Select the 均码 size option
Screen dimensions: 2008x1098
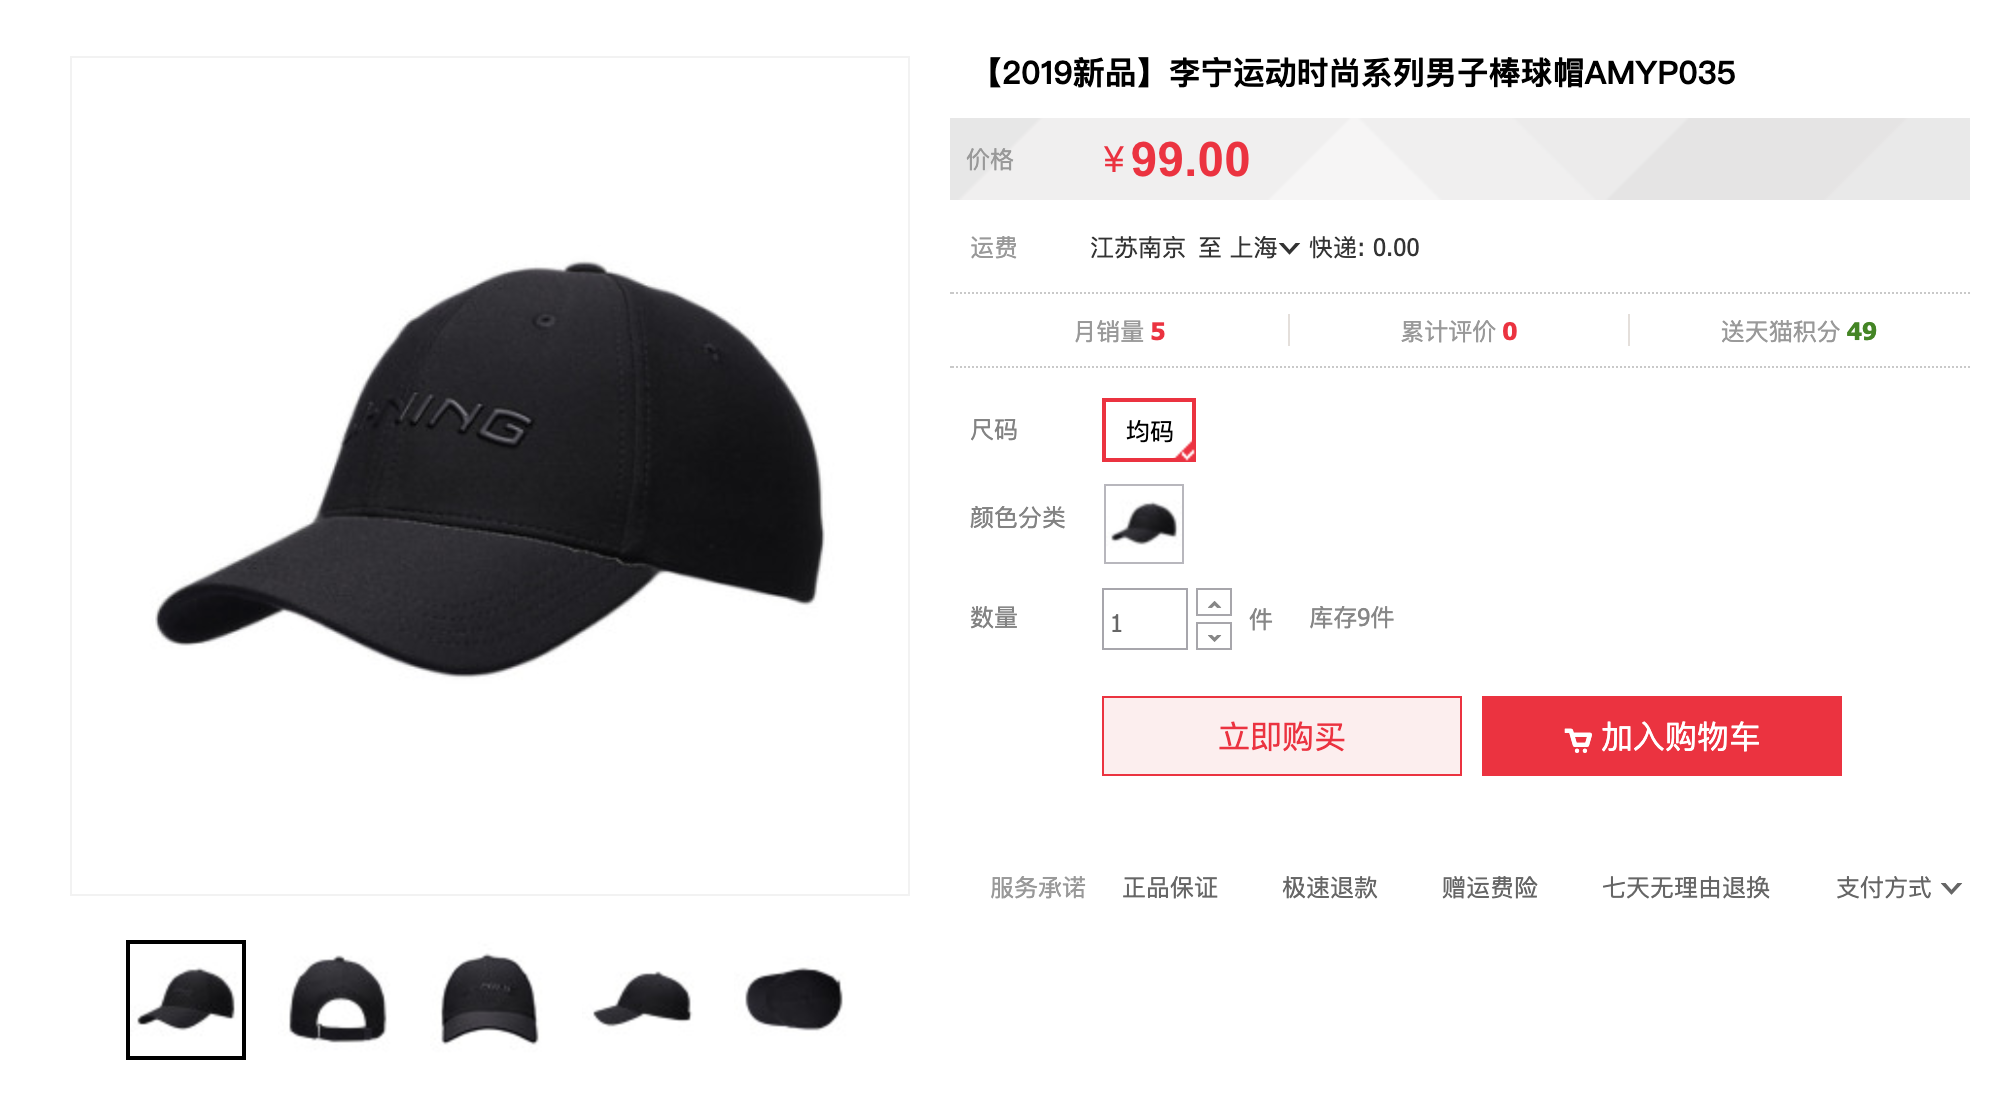(x=1149, y=430)
